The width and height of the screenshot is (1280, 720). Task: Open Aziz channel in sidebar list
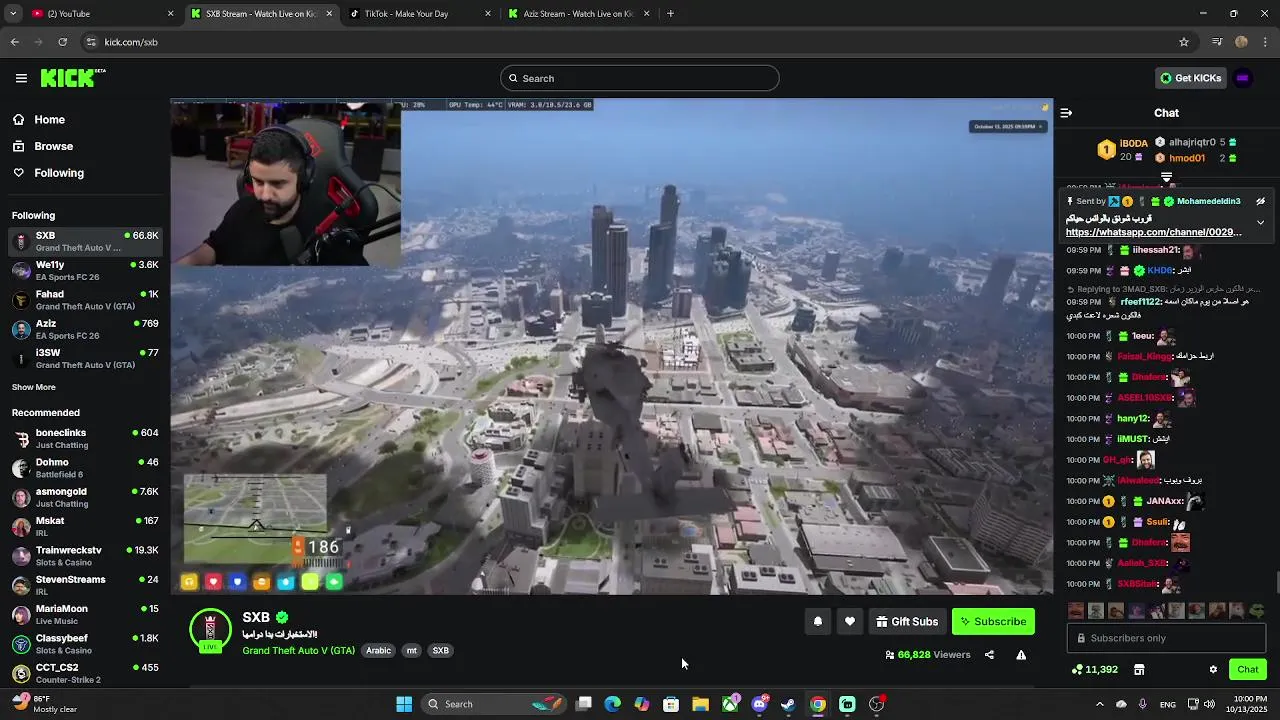coord(85,329)
